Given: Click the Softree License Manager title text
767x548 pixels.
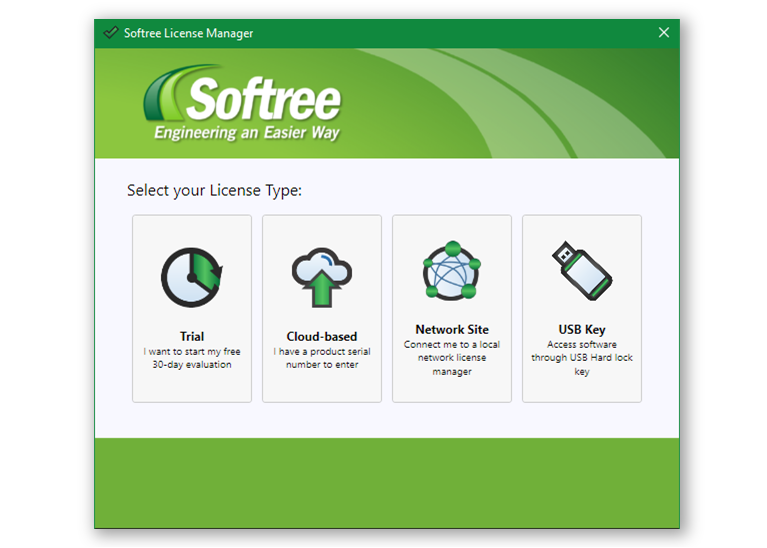Looking at the screenshot, I should coord(188,33).
